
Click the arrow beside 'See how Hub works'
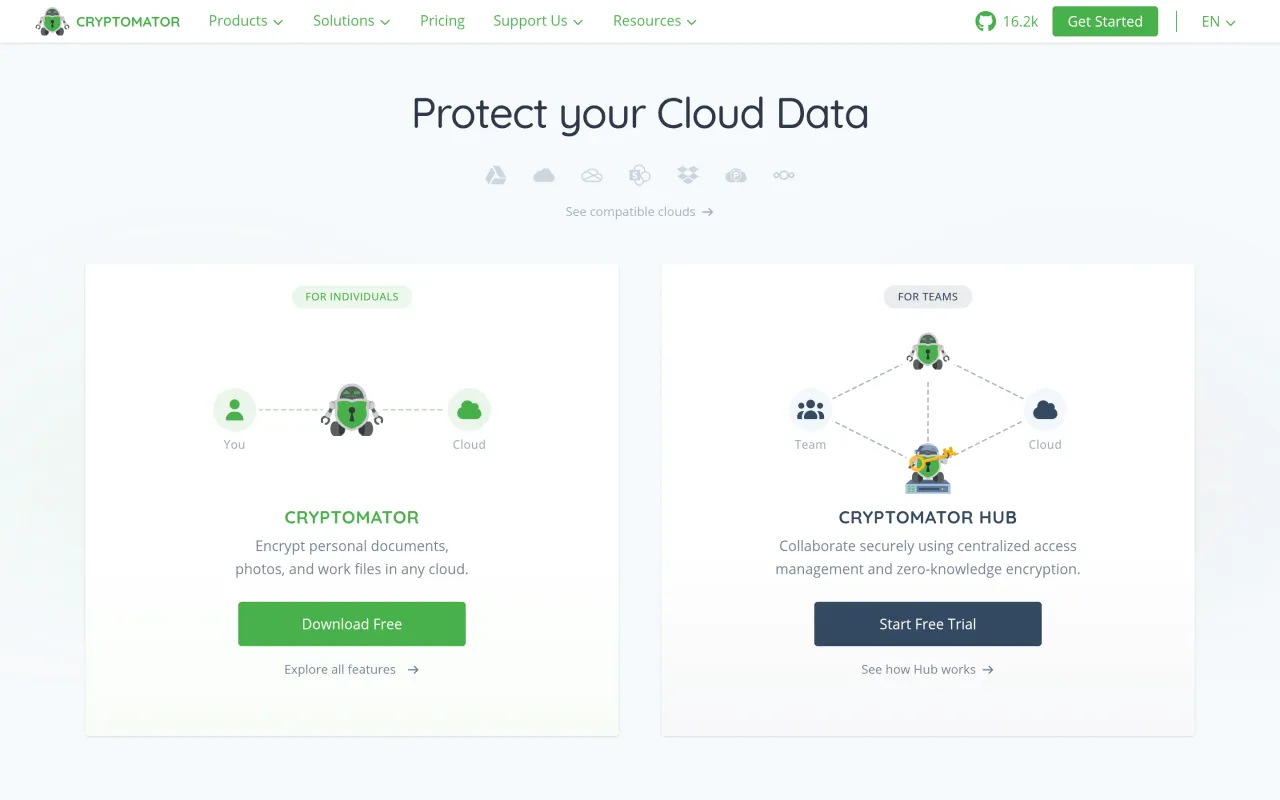click(x=988, y=670)
